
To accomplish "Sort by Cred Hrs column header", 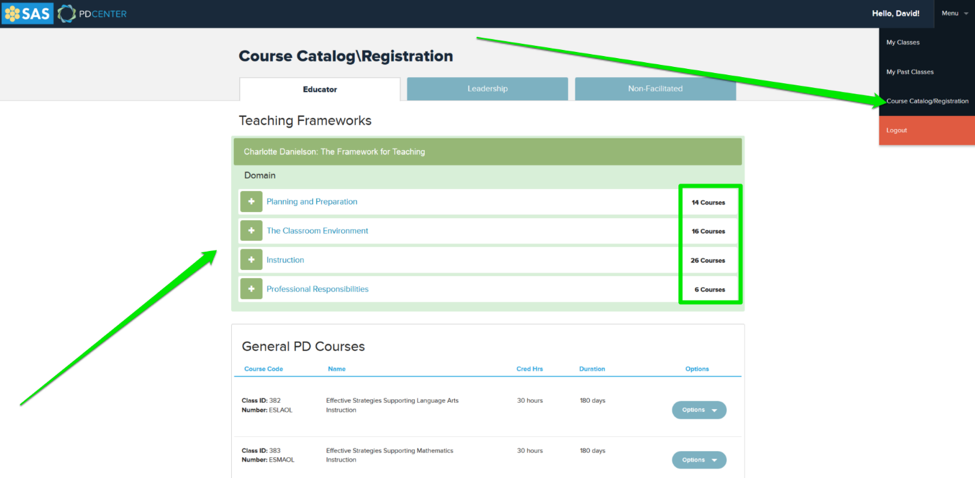I will pyautogui.click(x=530, y=369).
